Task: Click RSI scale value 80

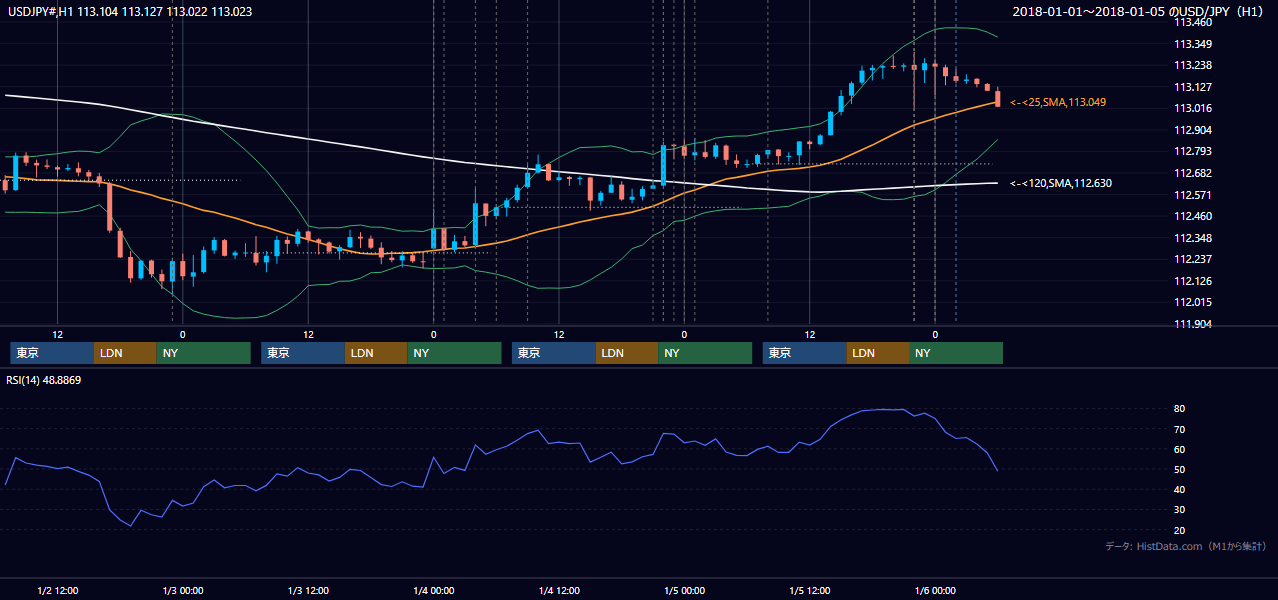Action: click(x=1180, y=409)
